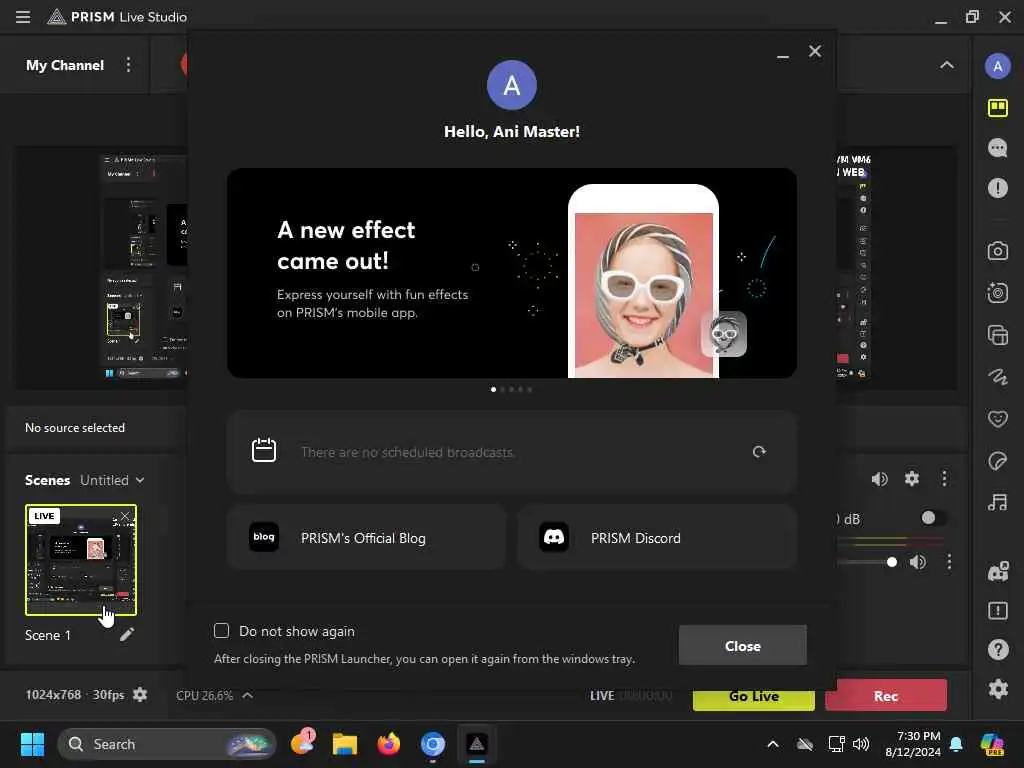
Task: Open Firefox from the taskbar
Action: point(389,744)
